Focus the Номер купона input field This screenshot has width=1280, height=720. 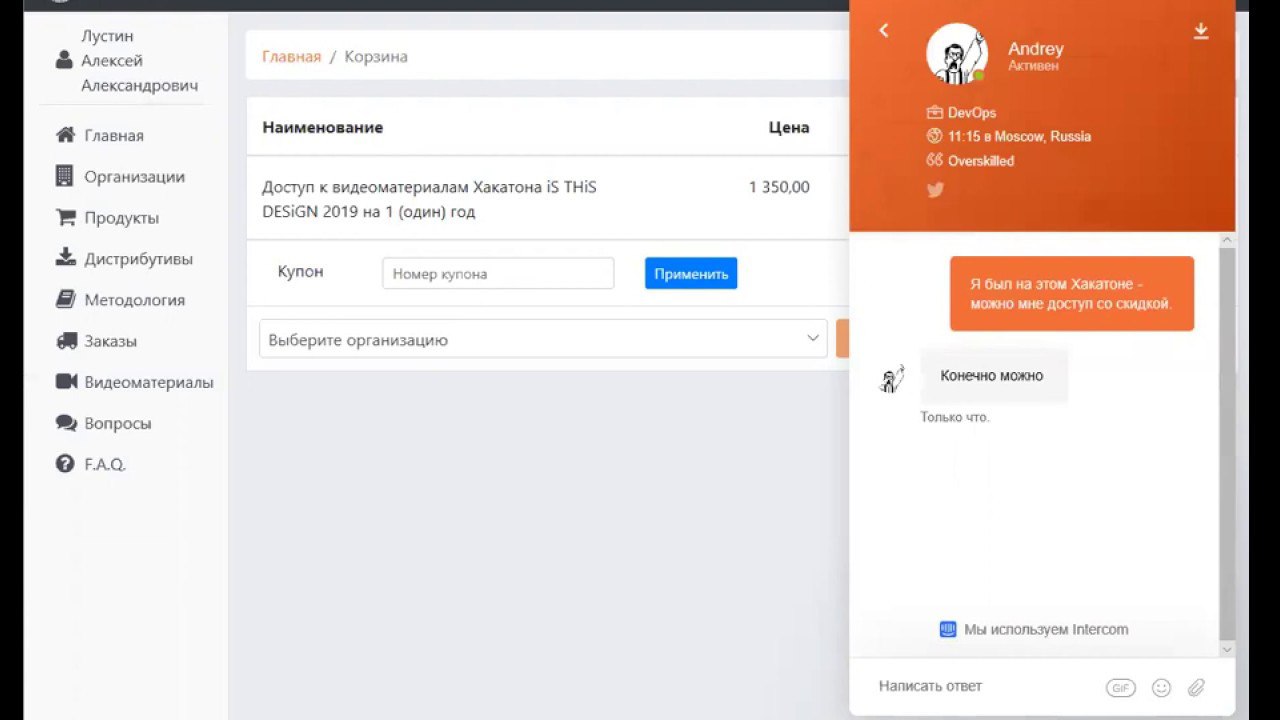[x=498, y=273]
